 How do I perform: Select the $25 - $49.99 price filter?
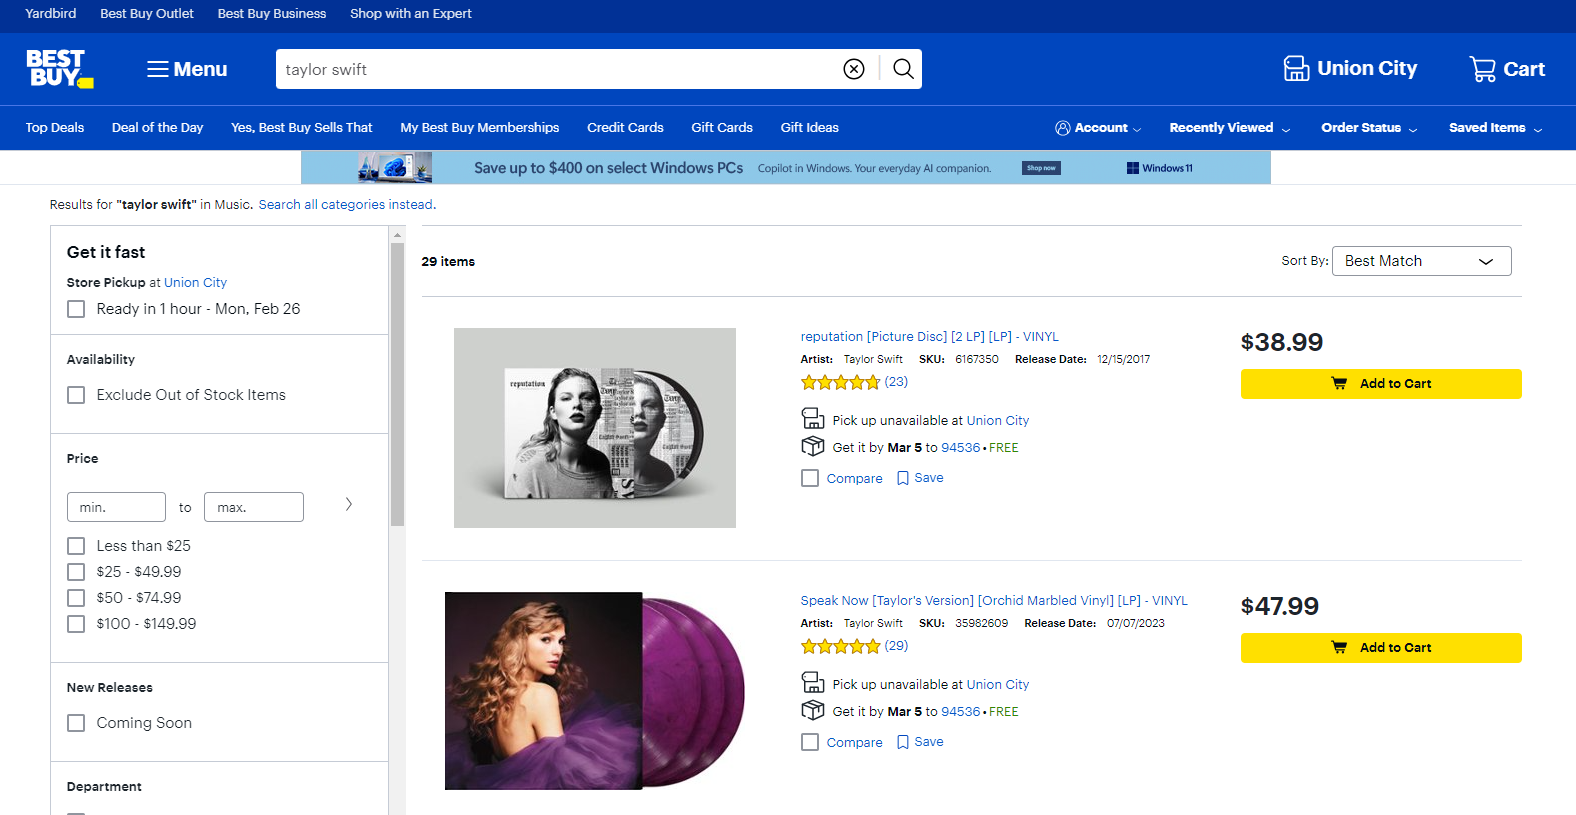(x=76, y=572)
